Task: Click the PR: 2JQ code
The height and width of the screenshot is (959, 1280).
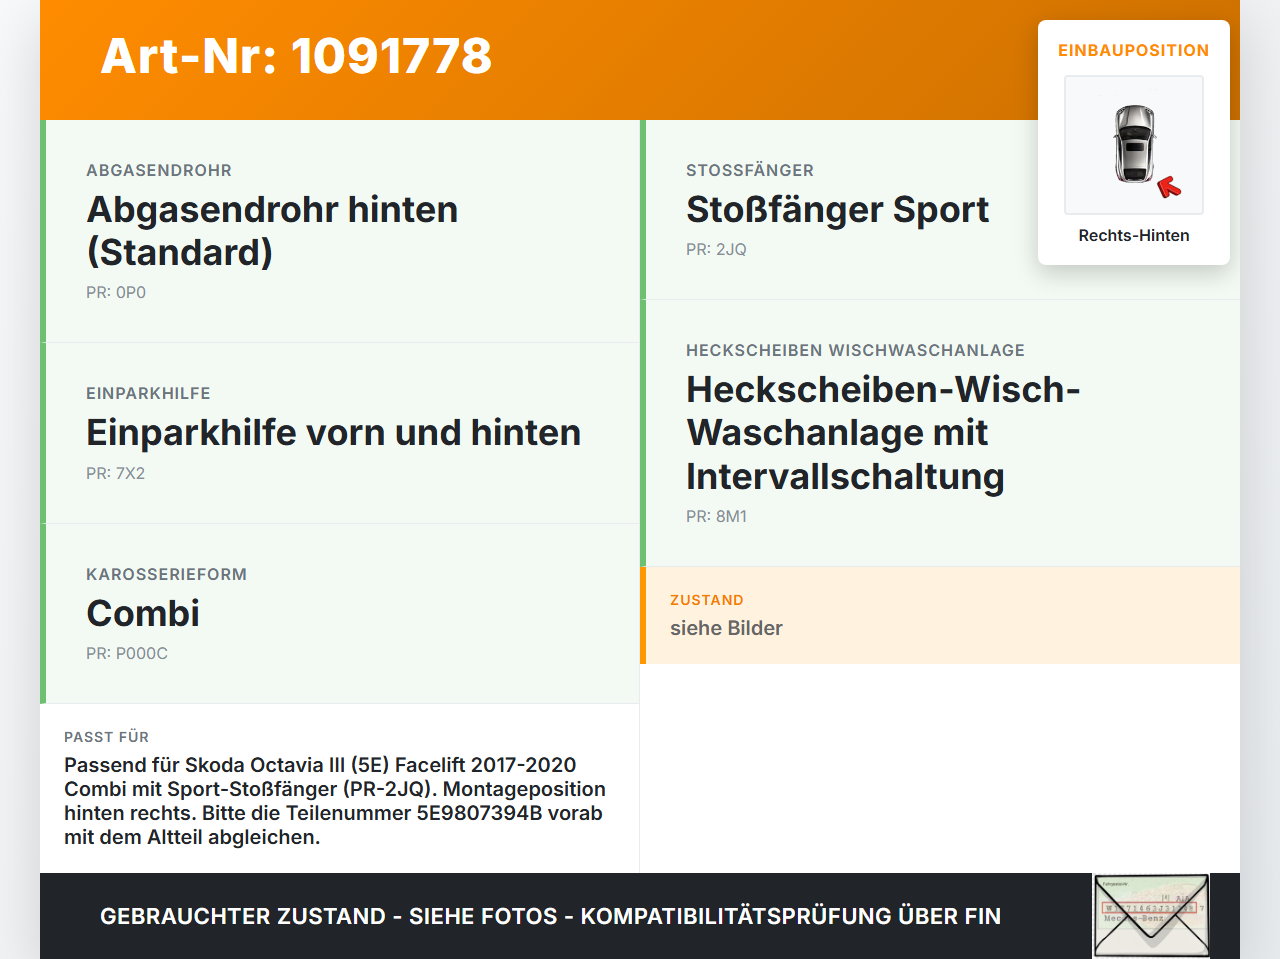Action: pyautogui.click(x=716, y=250)
